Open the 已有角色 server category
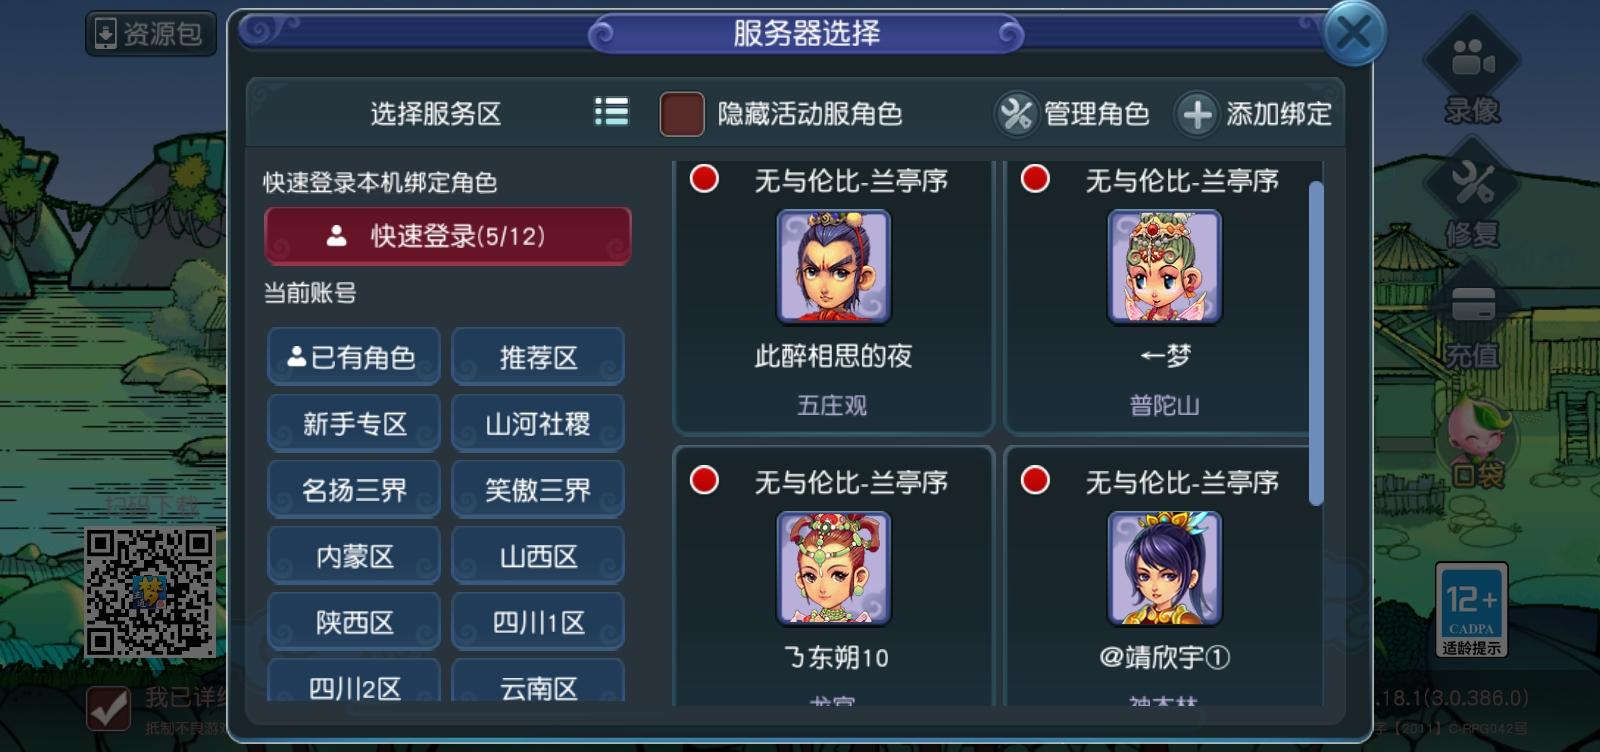This screenshot has height=752, width=1600. [353, 357]
